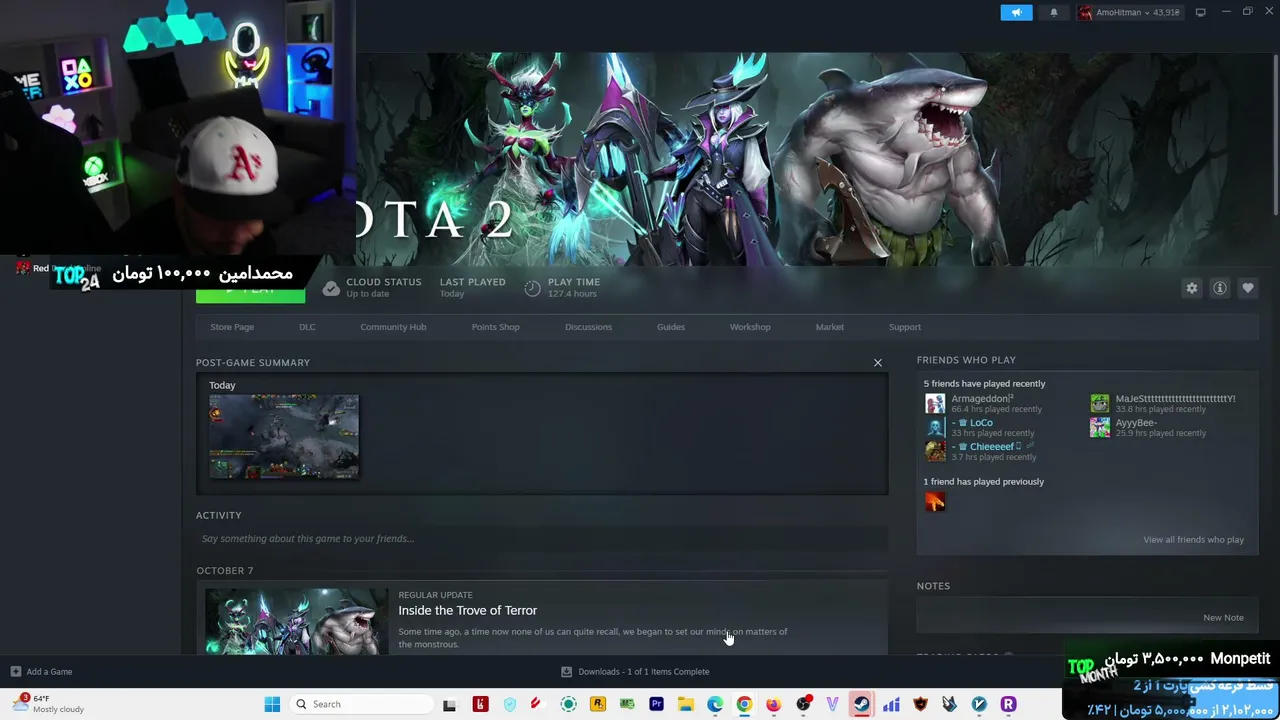The image size is (1280, 720).
Task: Open Dota 2 cloud status icon
Action: [x=331, y=288]
